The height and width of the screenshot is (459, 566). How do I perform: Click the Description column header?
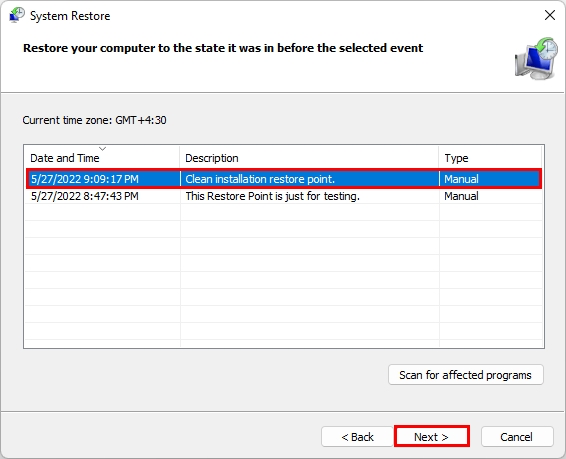pos(309,158)
